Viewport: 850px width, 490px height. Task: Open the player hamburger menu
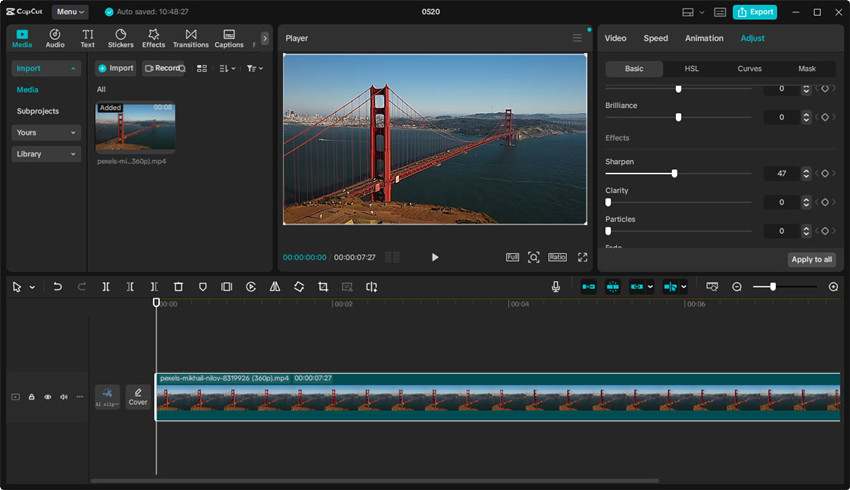577,38
